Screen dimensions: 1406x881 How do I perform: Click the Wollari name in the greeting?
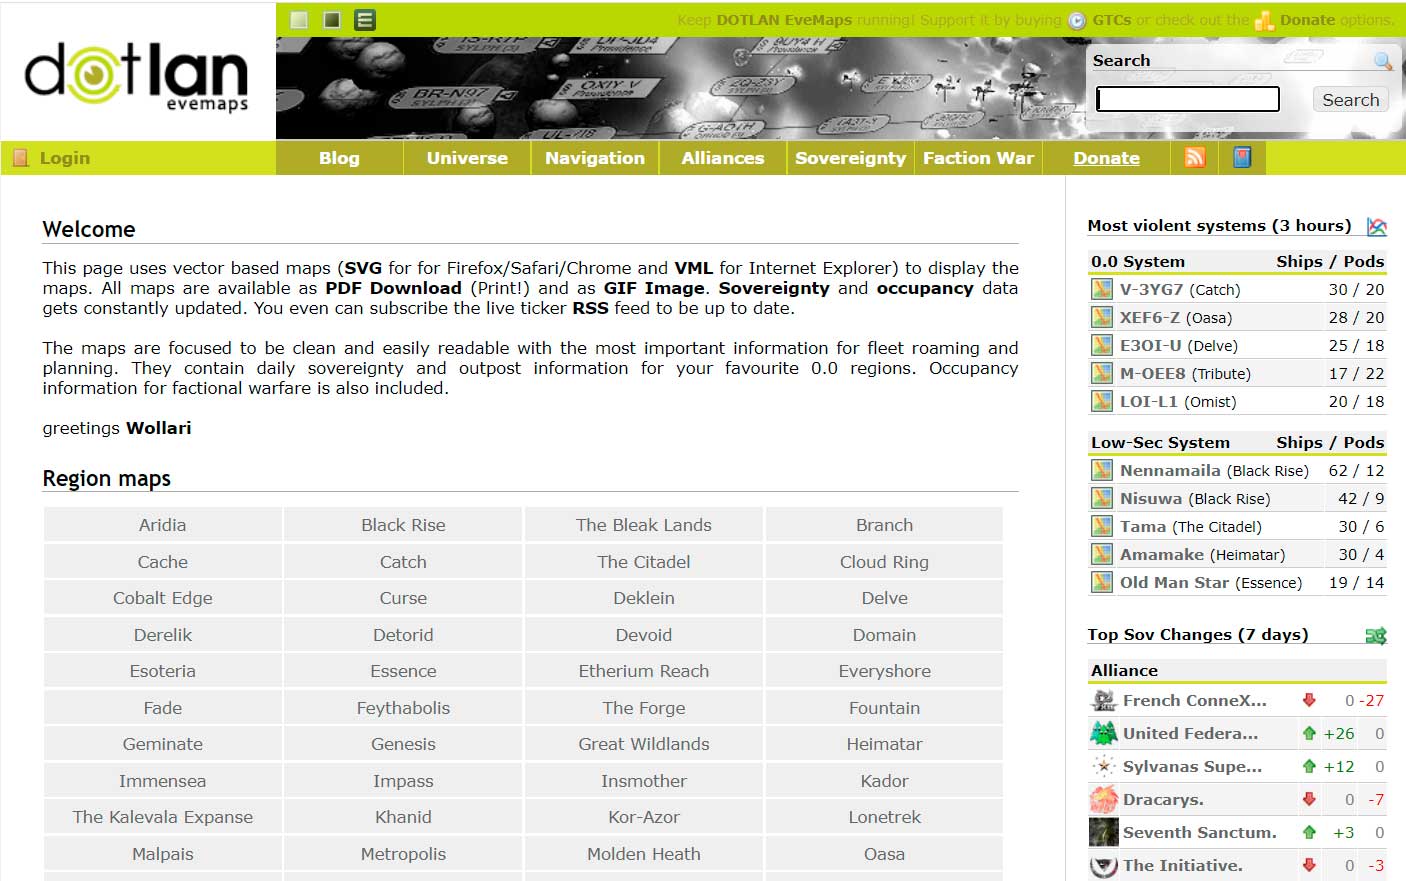pyautogui.click(x=158, y=428)
